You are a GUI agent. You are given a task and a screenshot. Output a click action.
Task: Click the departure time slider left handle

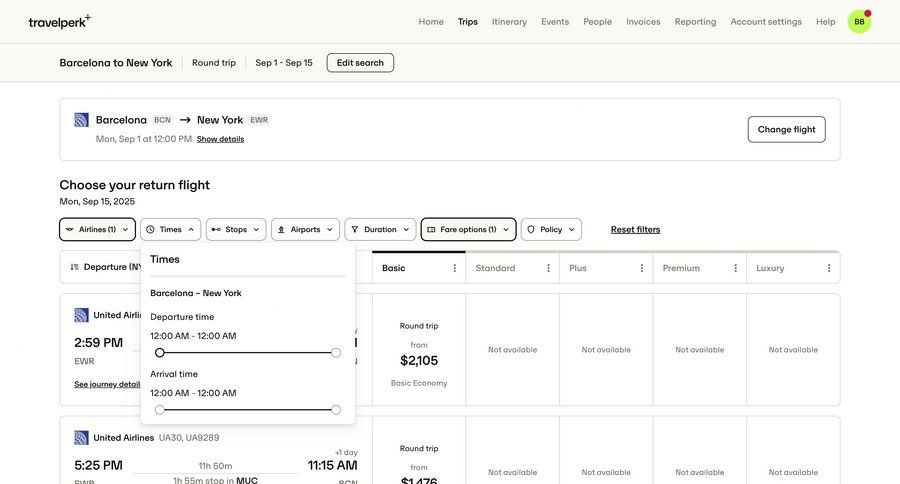[x=160, y=353]
